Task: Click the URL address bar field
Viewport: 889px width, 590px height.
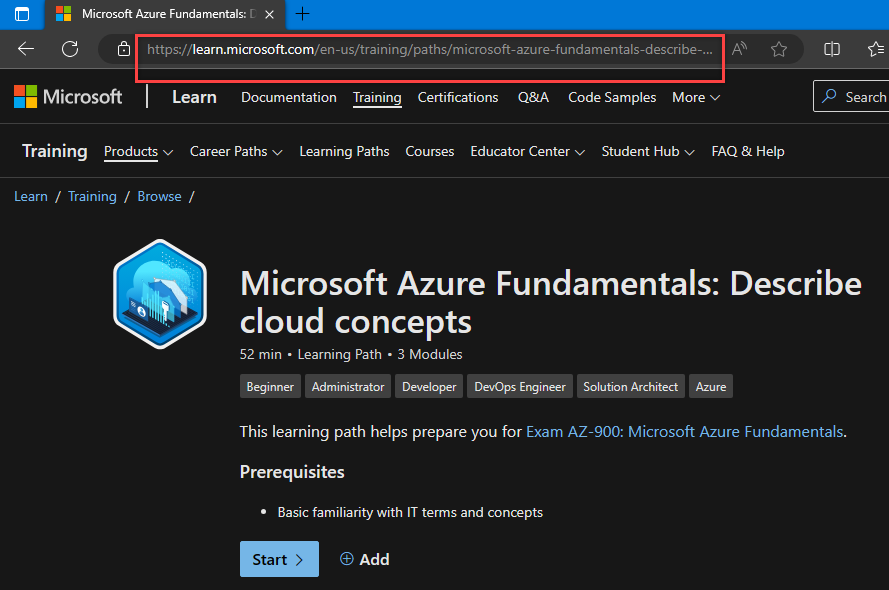Action: point(430,49)
